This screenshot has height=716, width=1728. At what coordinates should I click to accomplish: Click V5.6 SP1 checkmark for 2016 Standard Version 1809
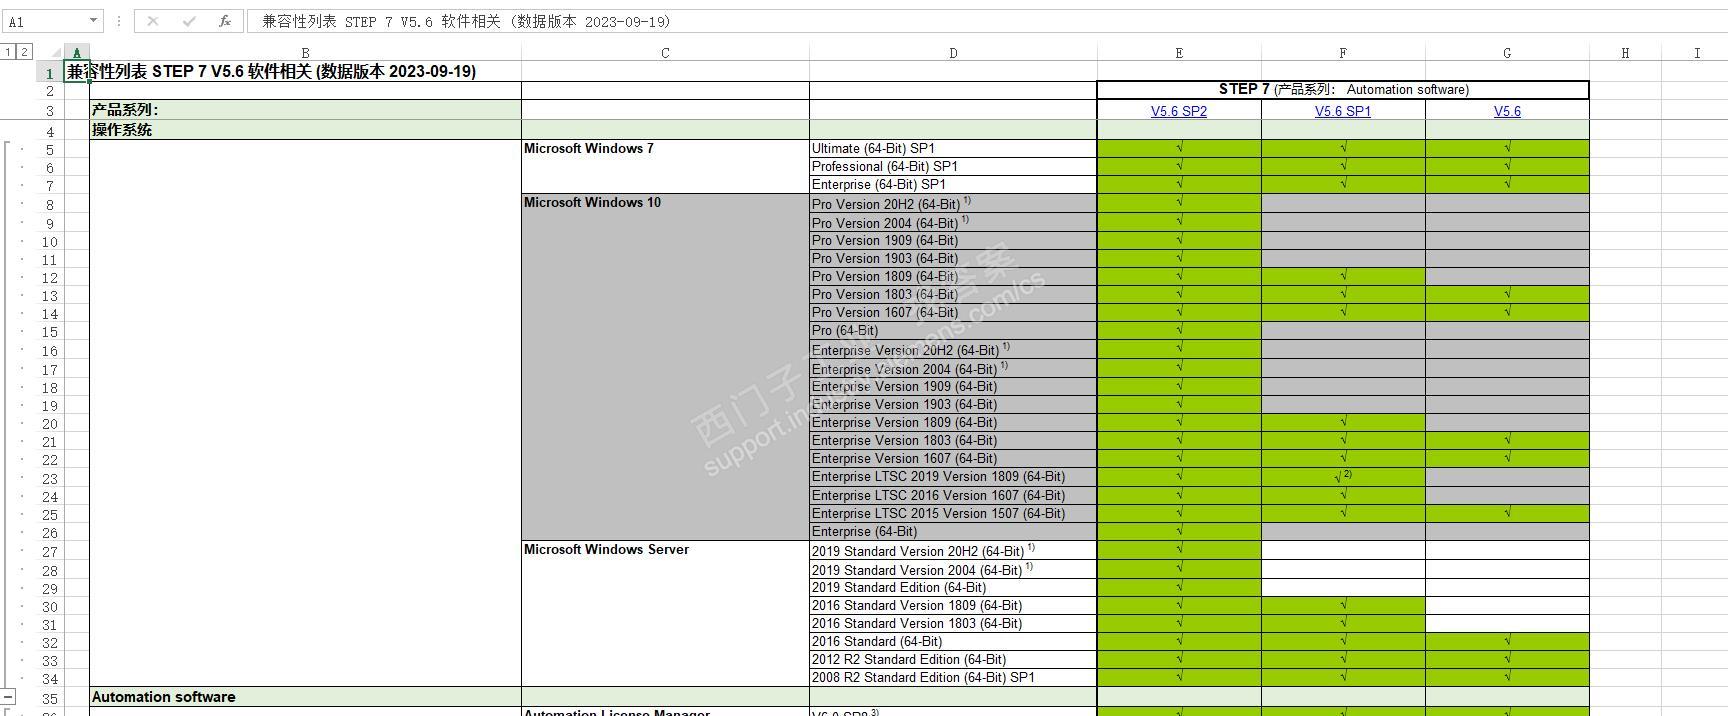pos(1343,606)
